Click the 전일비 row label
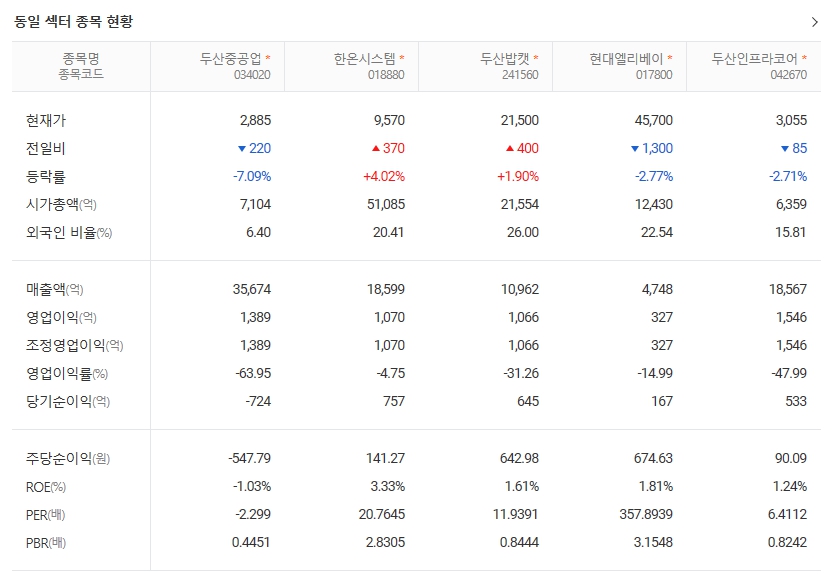Screen dimensions: 836x580 (46, 148)
